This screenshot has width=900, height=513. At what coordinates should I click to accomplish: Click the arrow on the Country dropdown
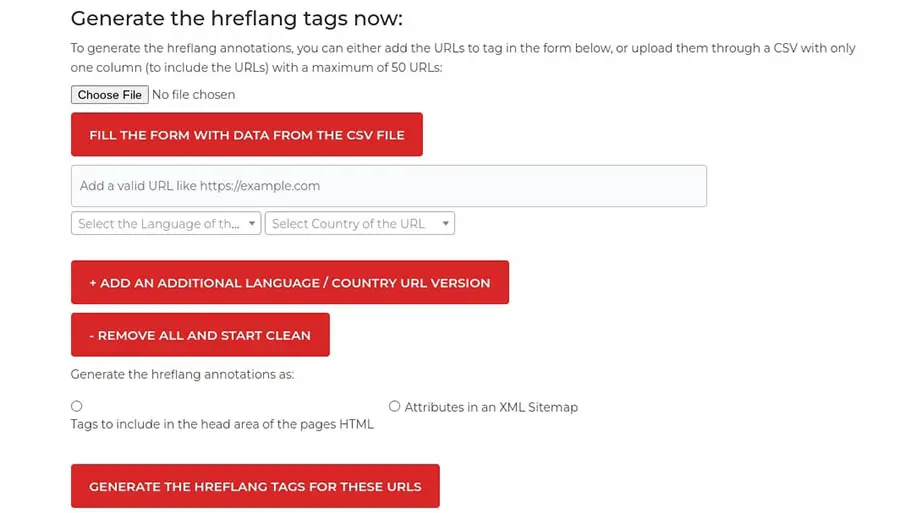[446, 224]
